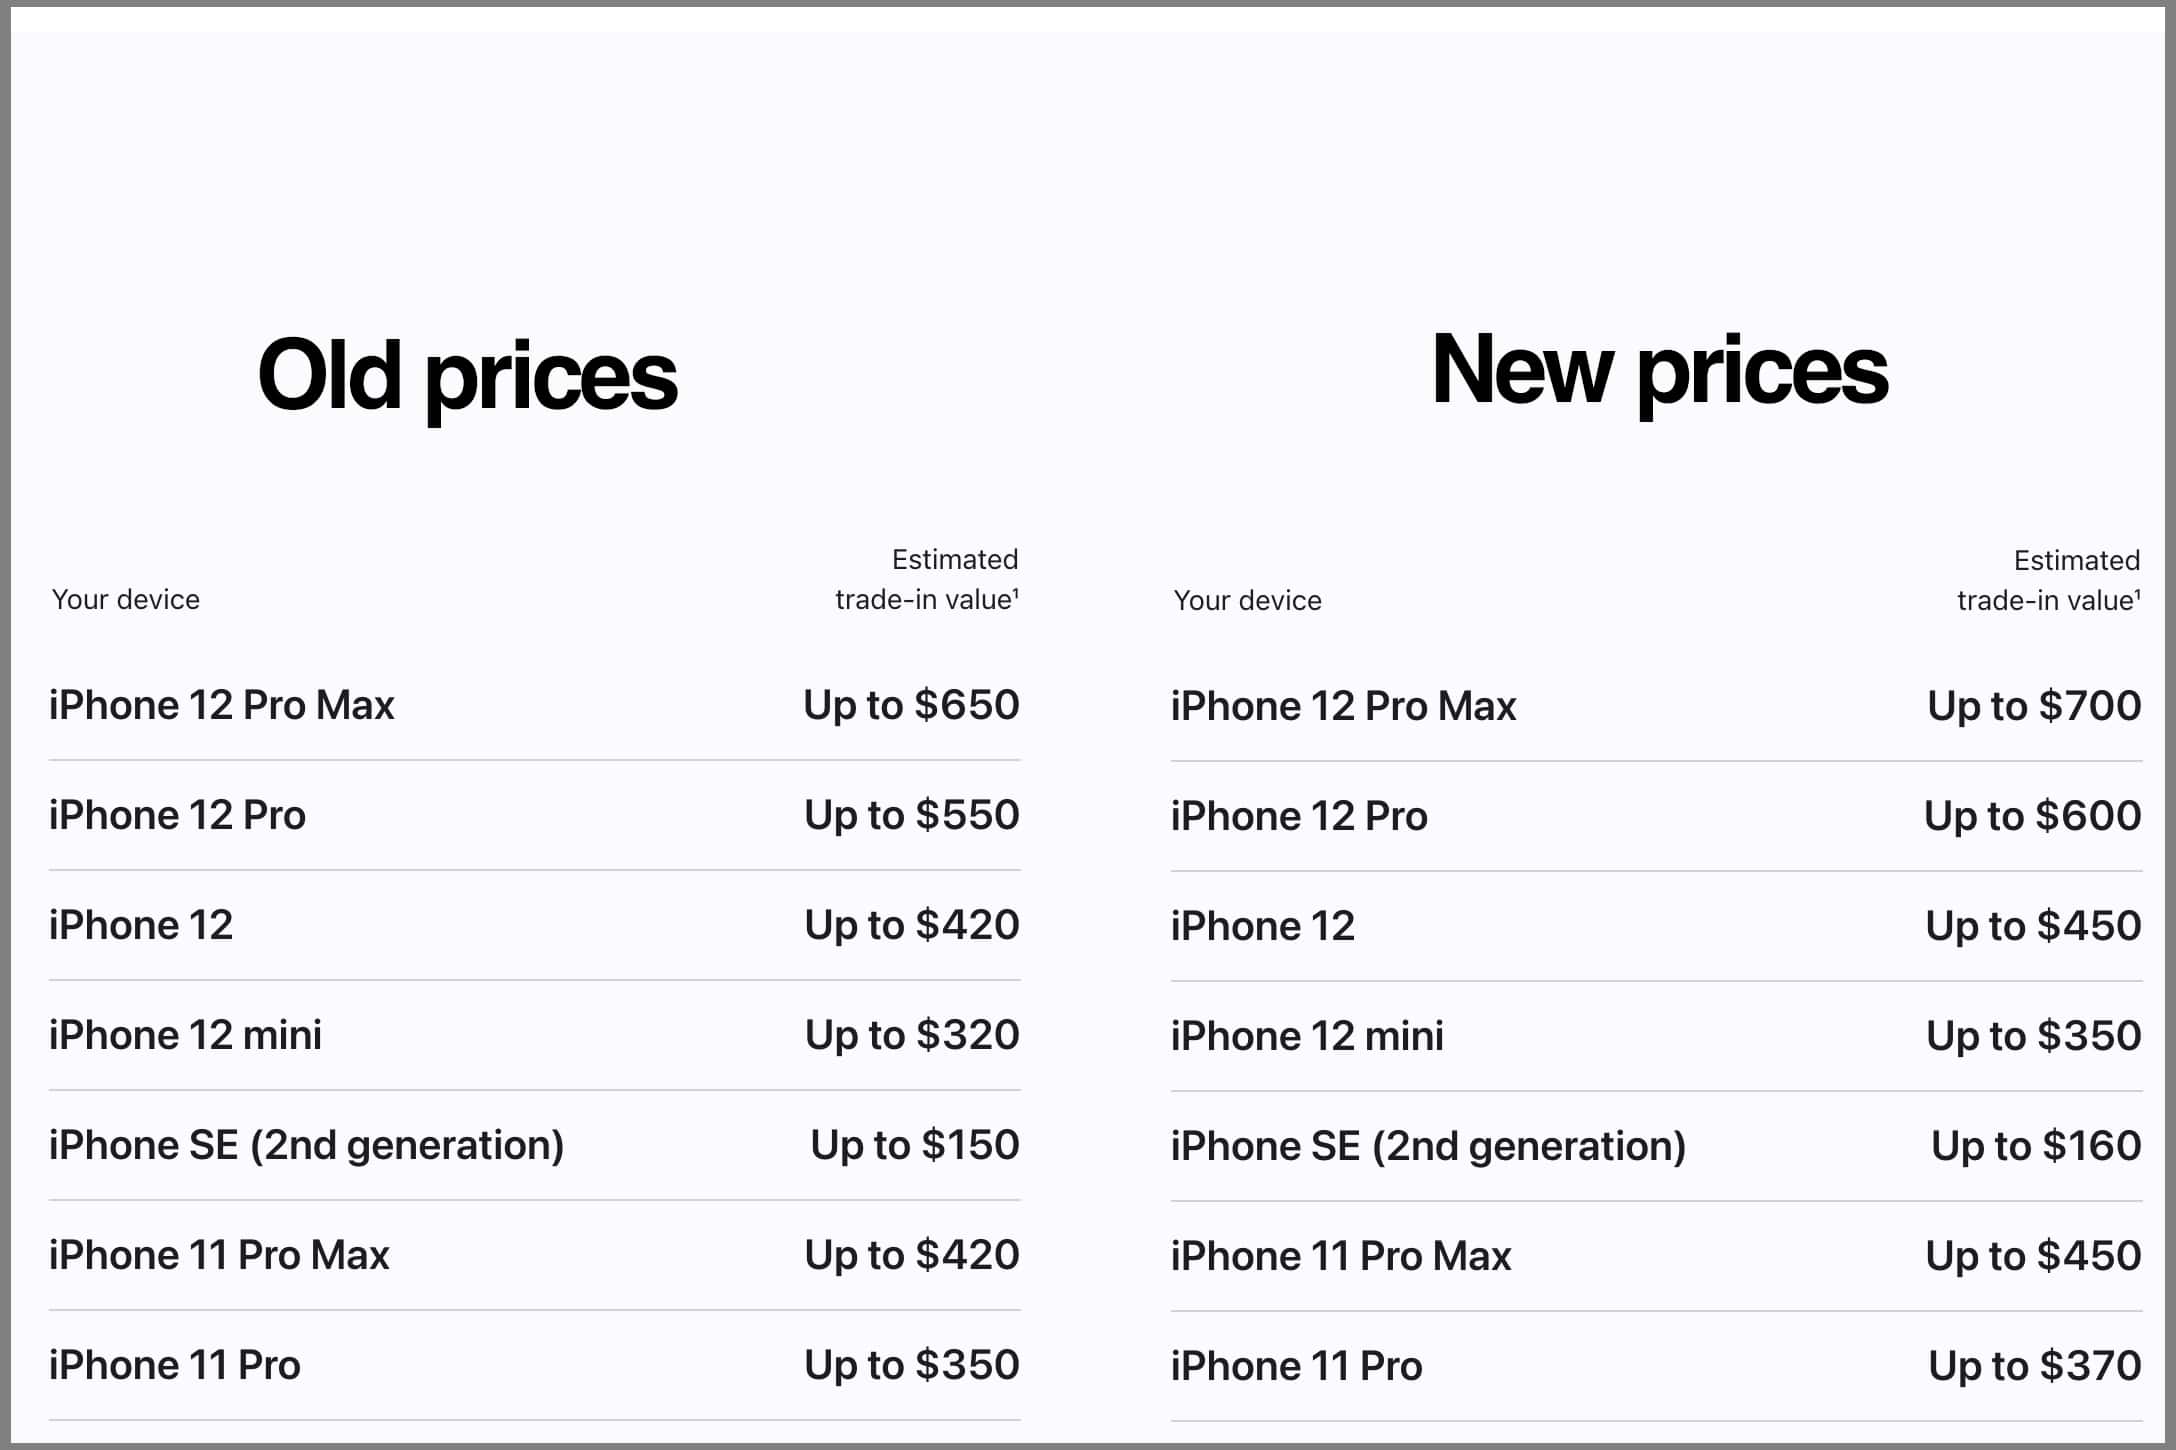Screen dimensions: 2176x1450
Task: Choose iPhone 11 Pro Max in new prices
Action: click(x=1341, y=1256)
